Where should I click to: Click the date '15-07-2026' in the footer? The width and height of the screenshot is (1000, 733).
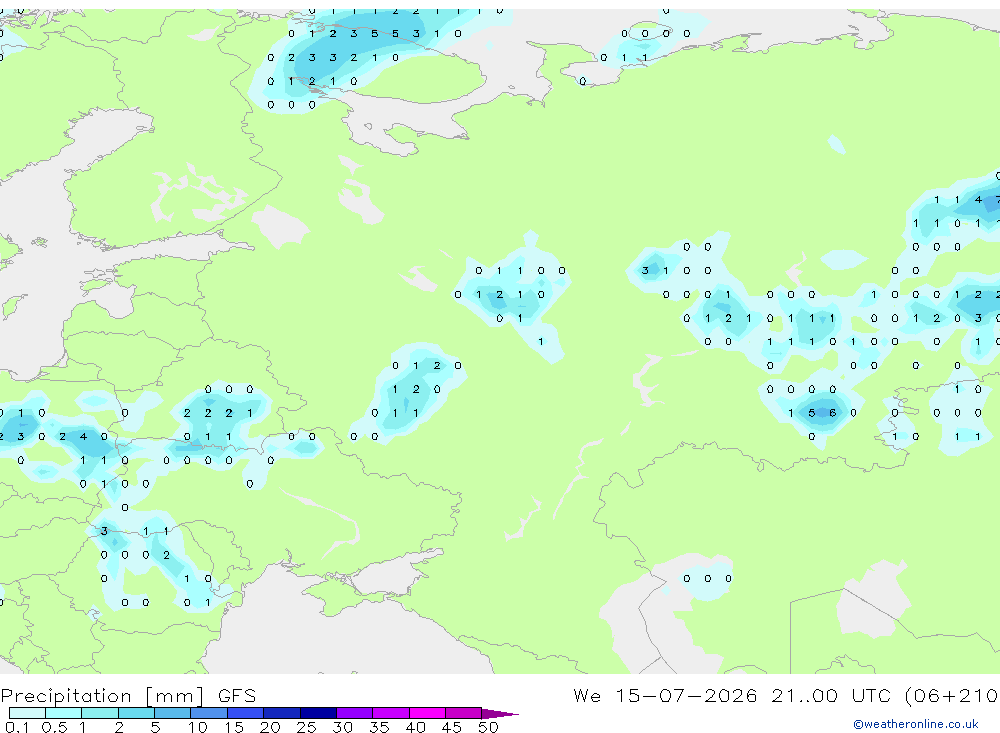pos(686,696)
